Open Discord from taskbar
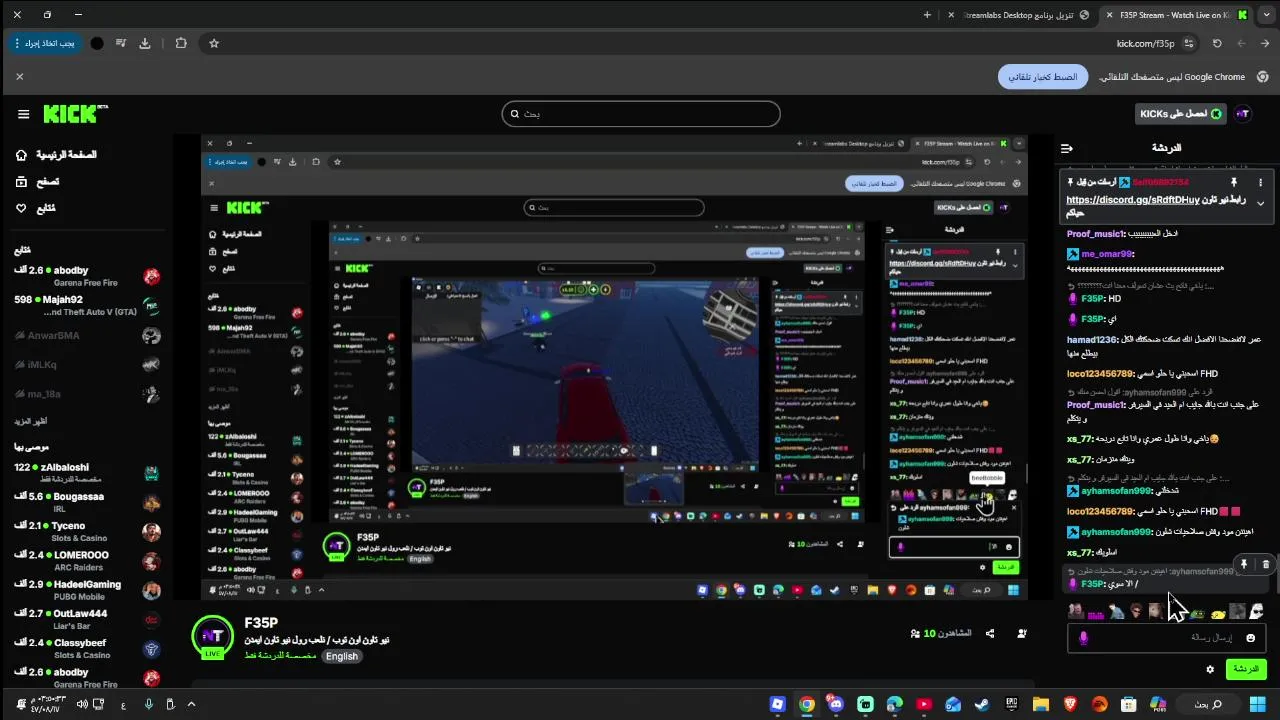 [836, 704]
